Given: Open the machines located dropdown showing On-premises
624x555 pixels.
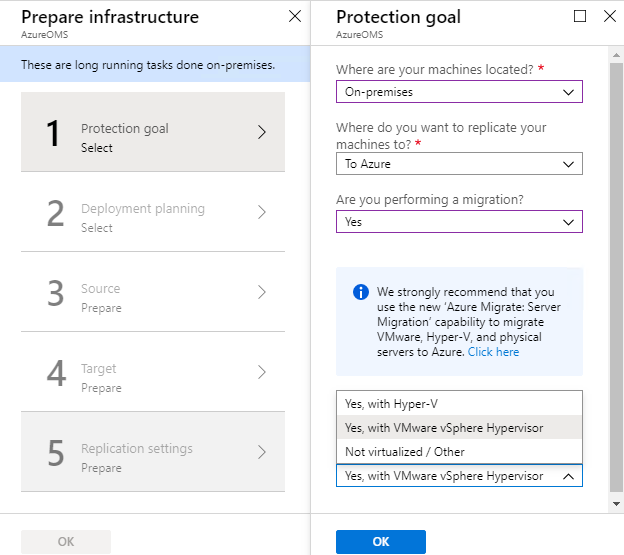Looking at the screenshot, I should click(459, 92).
